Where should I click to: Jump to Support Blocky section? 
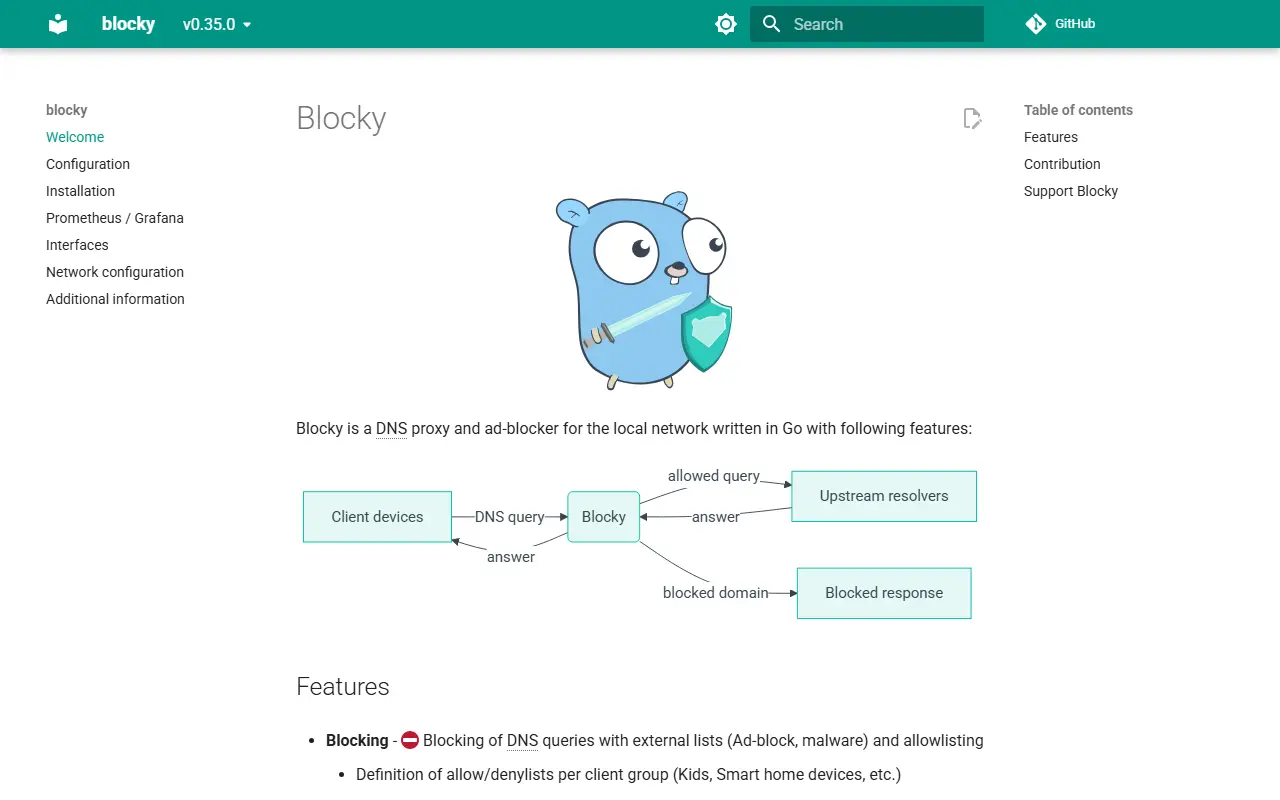click(1071, 191)
